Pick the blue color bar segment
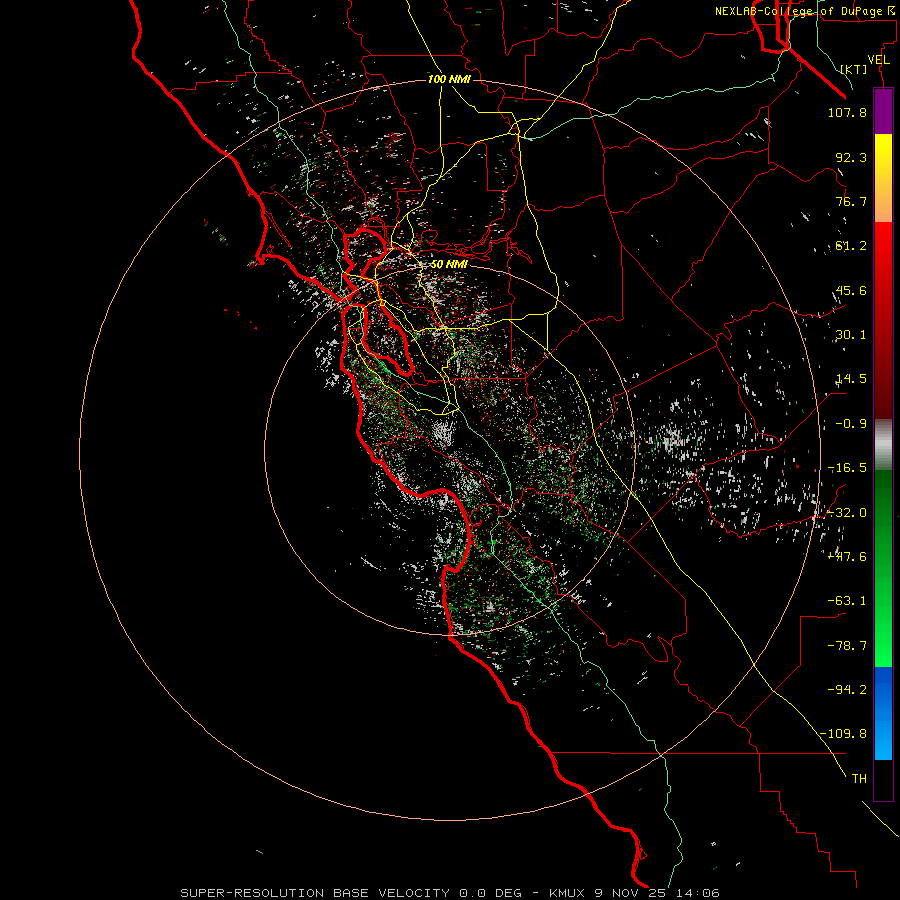This screenshot has height=900, width=900. click(883, 713)
